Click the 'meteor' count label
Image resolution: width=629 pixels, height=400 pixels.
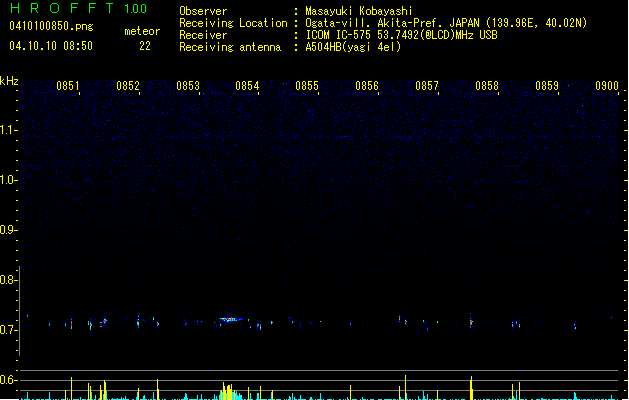tap(142, 31)
